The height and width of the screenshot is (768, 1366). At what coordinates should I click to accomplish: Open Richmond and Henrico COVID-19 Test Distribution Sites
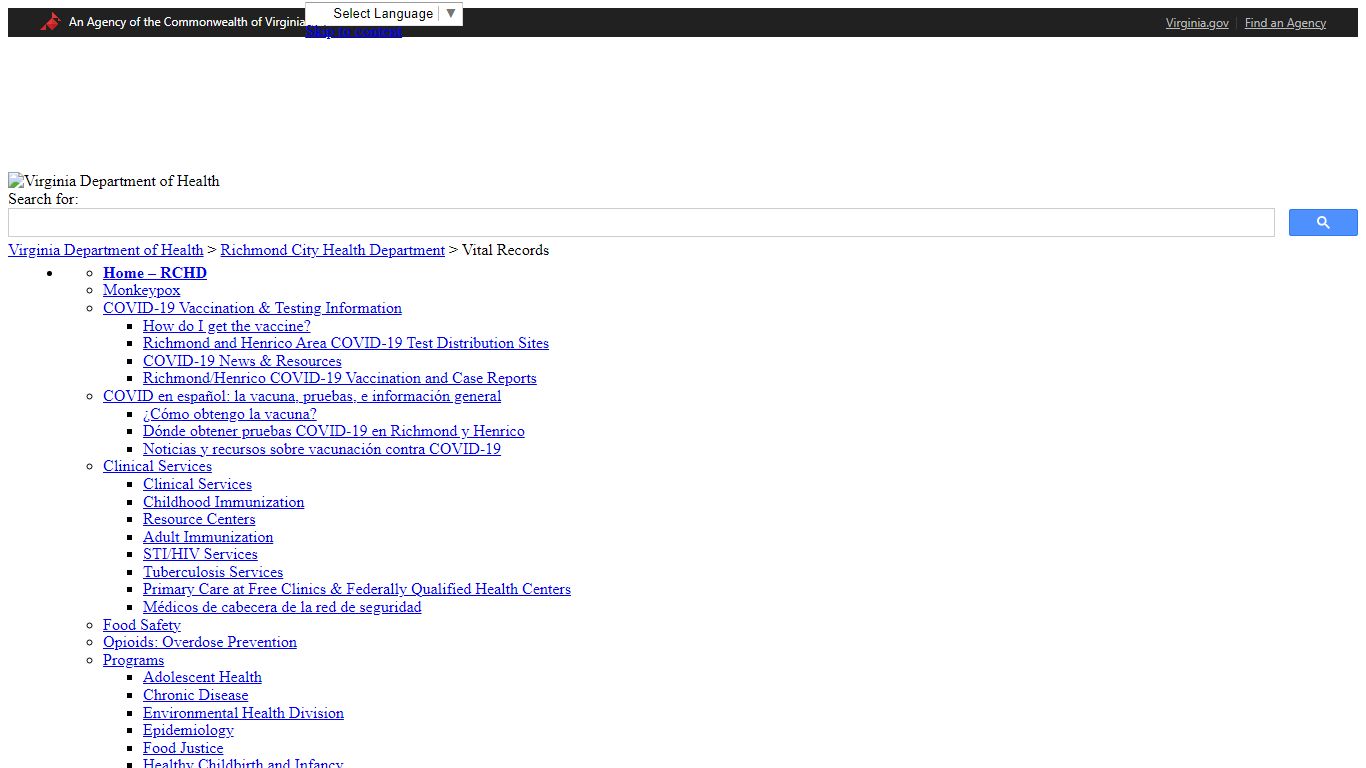[x=346, y=343]
